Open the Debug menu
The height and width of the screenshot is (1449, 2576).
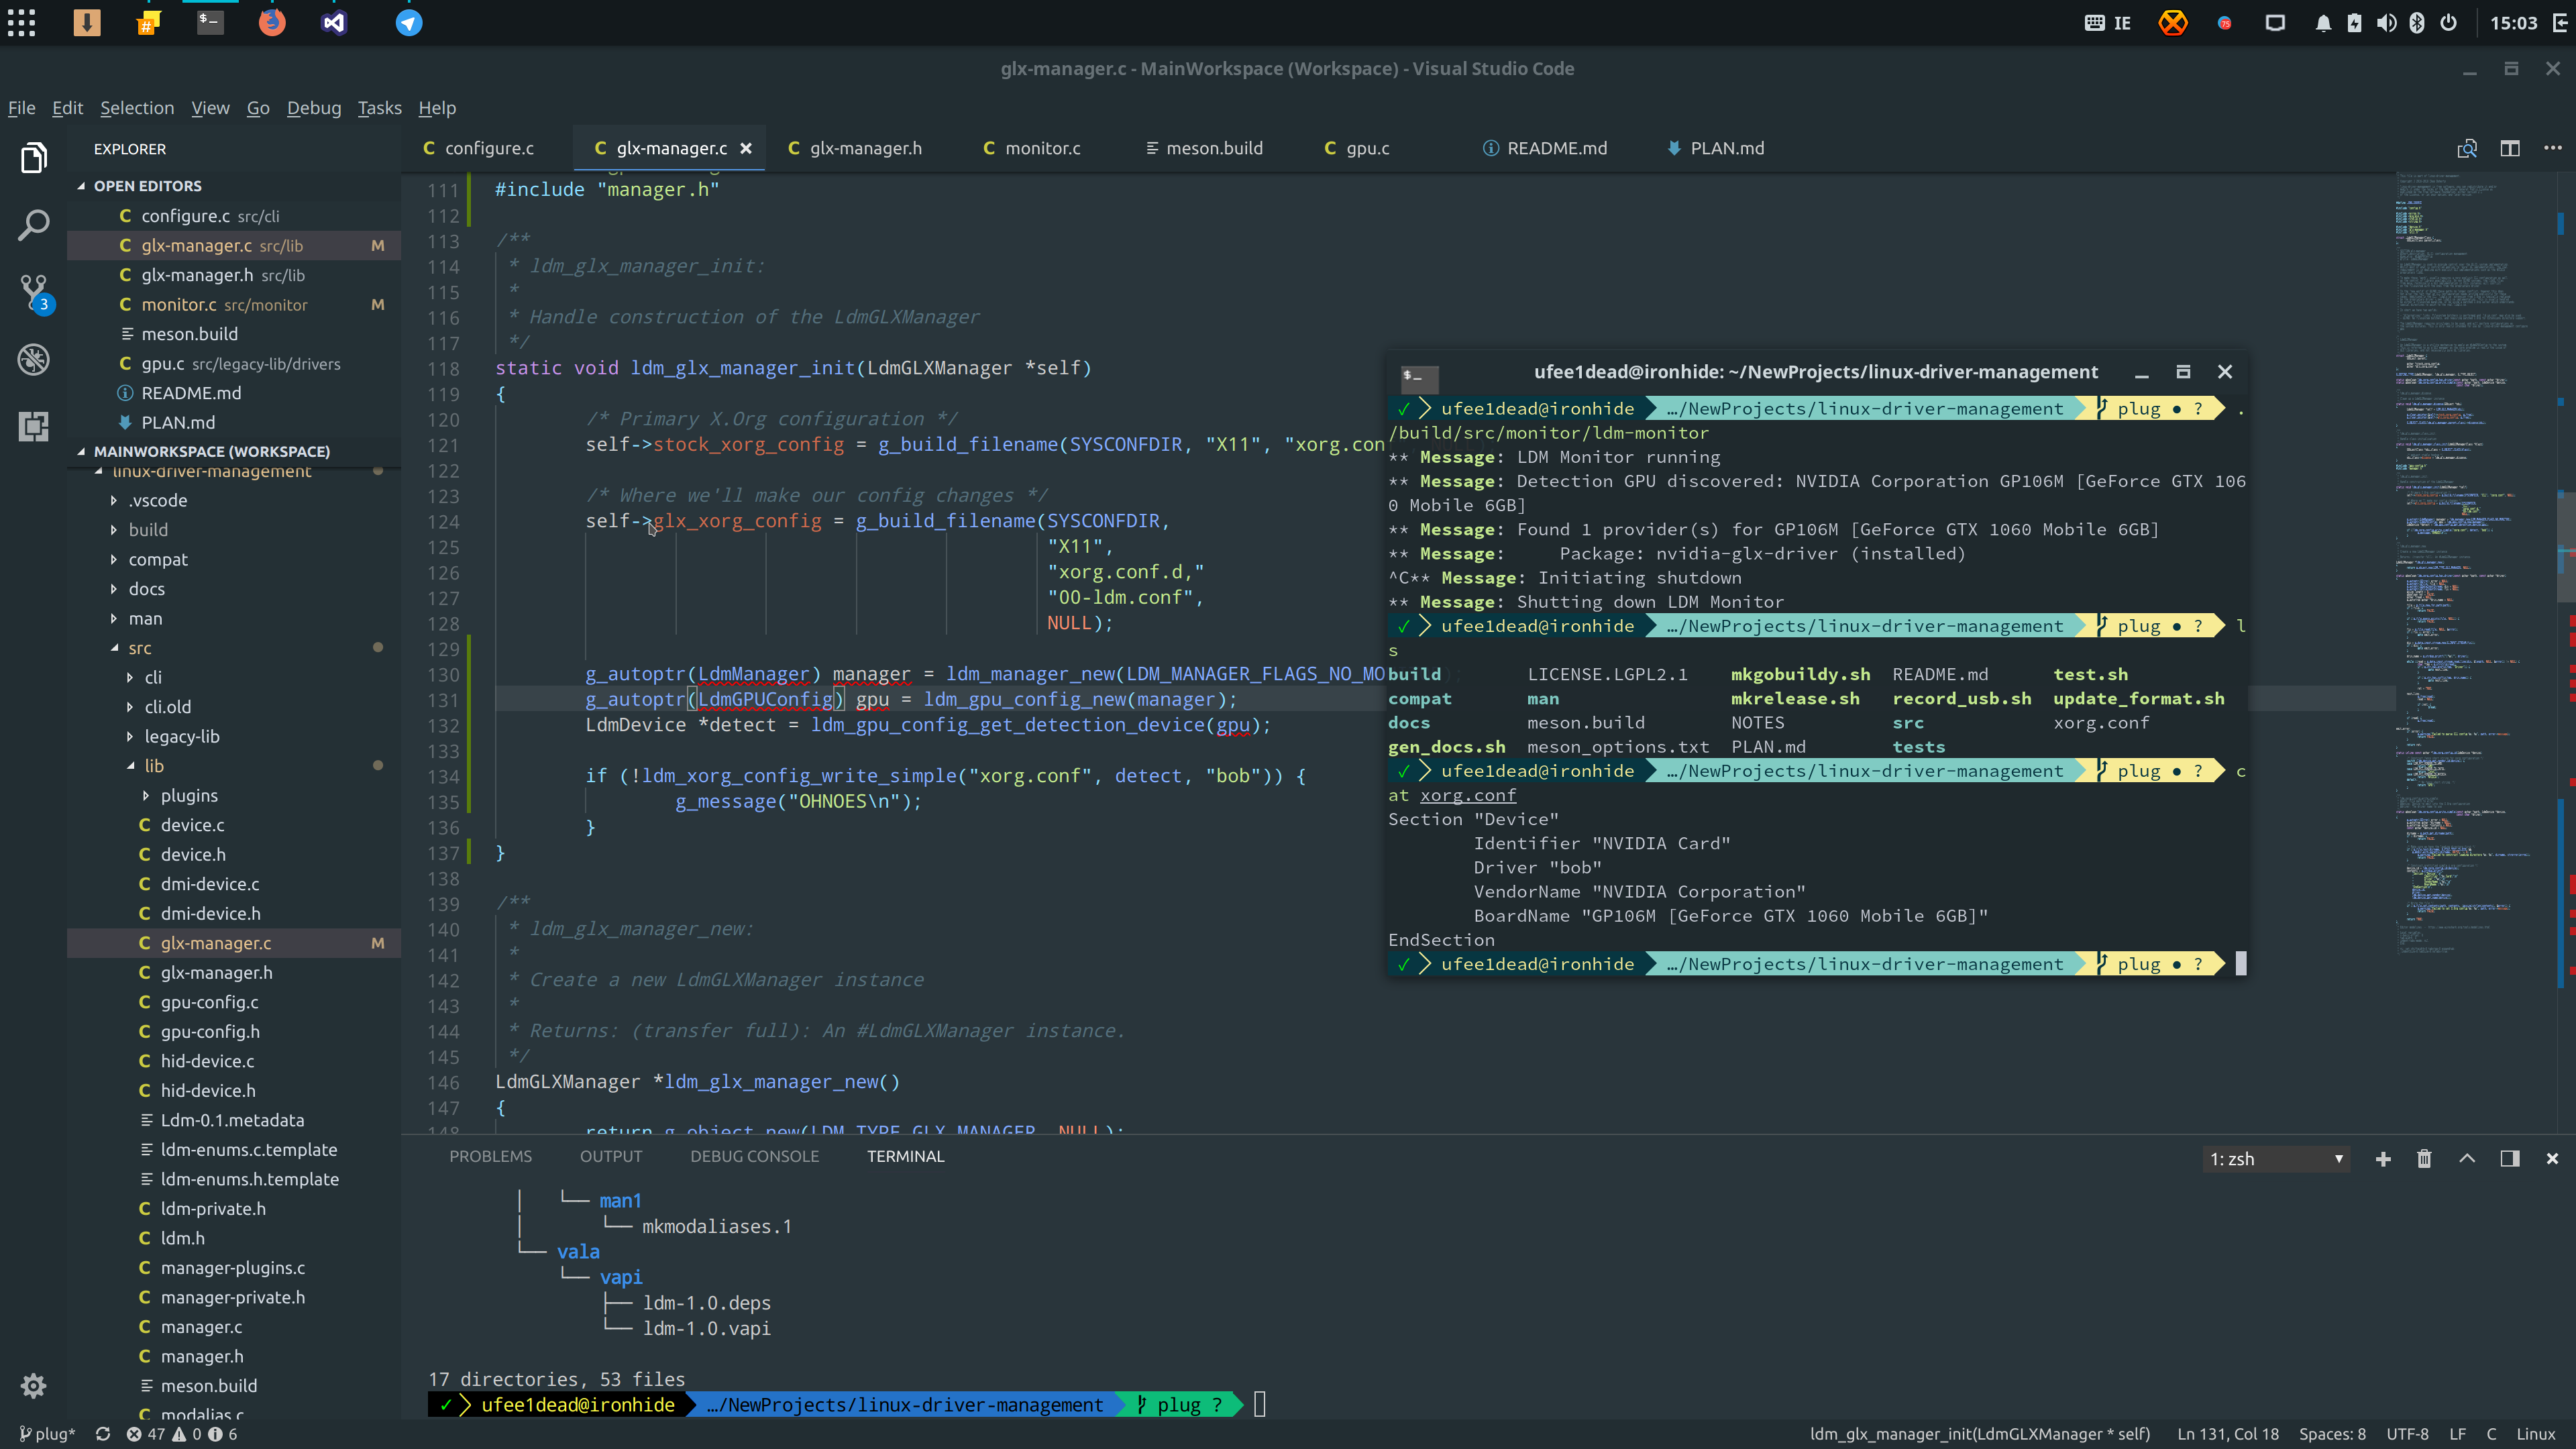pos(314,108)
